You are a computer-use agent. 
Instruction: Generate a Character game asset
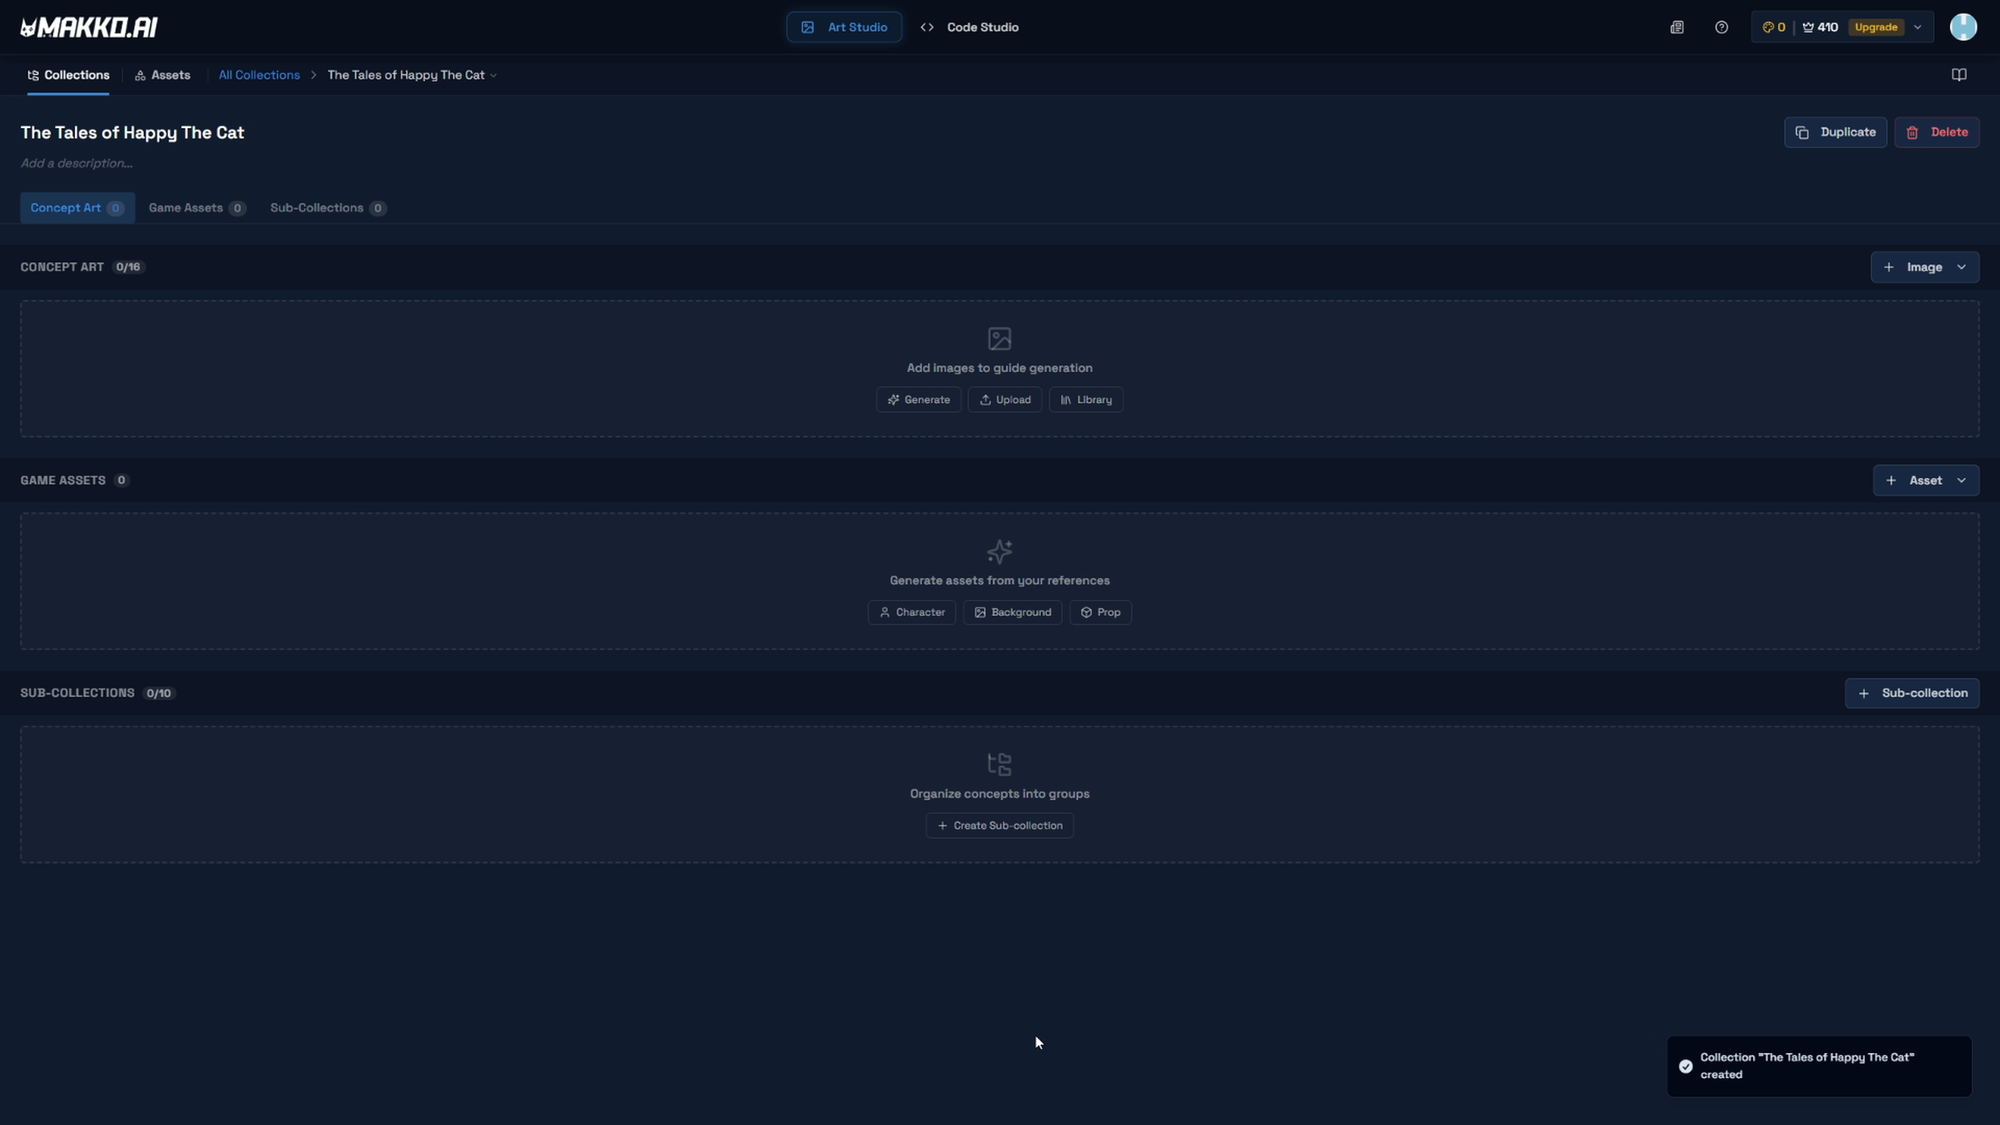911,612
